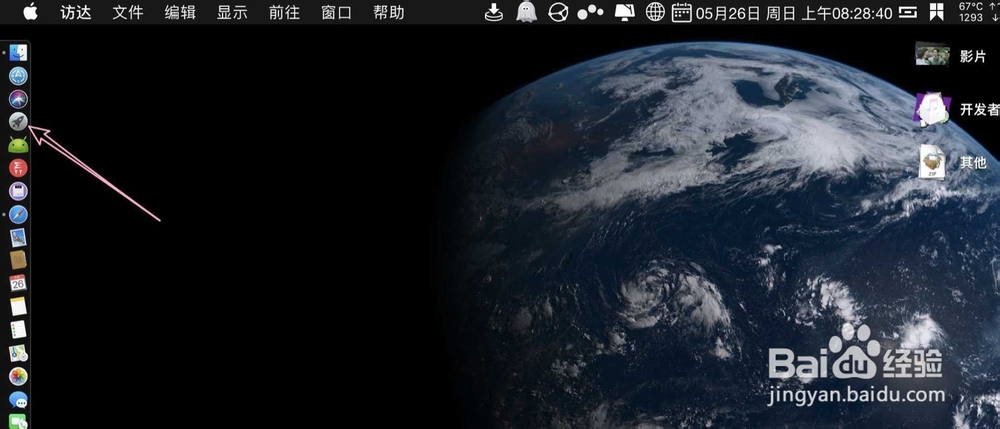Viewport: 1000px width, 429px height.
Task: Open the Apple menu
Action: (30, 11)
